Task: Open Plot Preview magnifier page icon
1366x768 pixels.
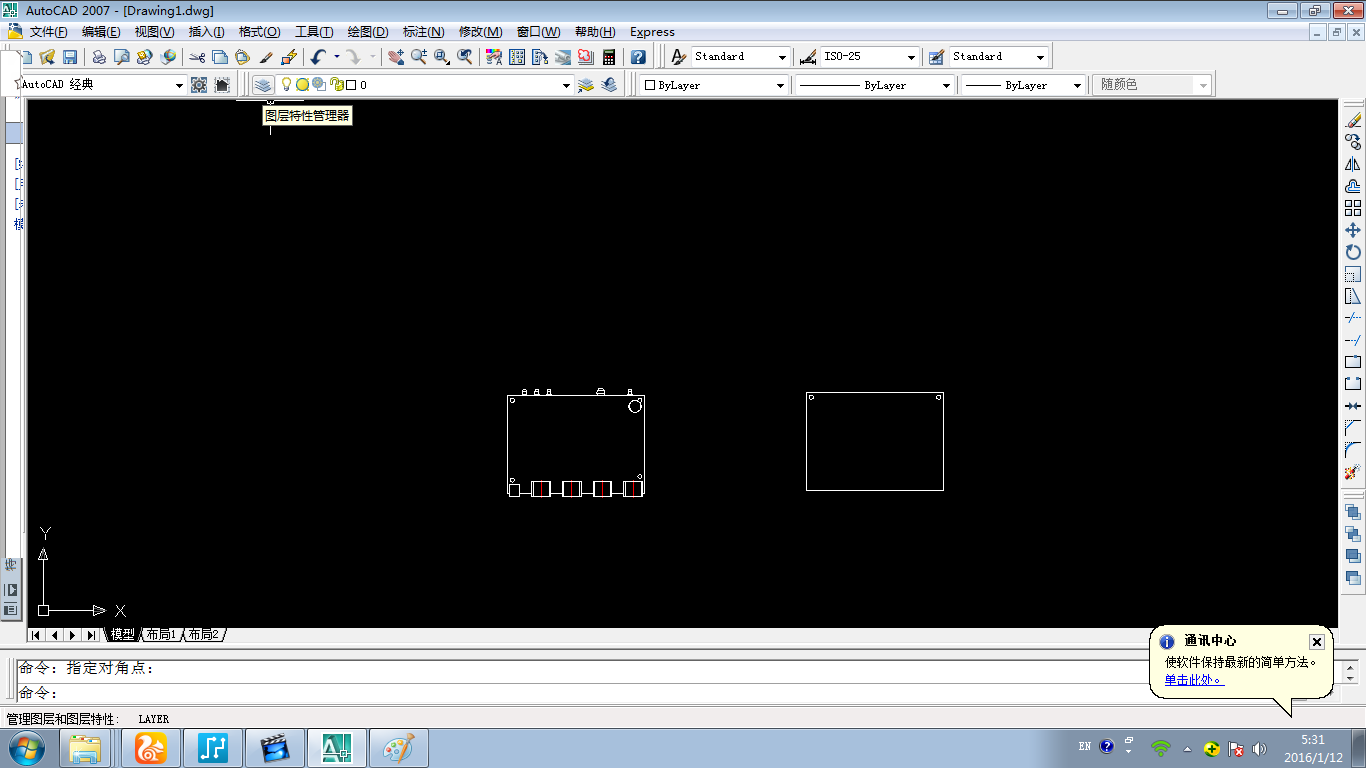Action: coord(121,57)
